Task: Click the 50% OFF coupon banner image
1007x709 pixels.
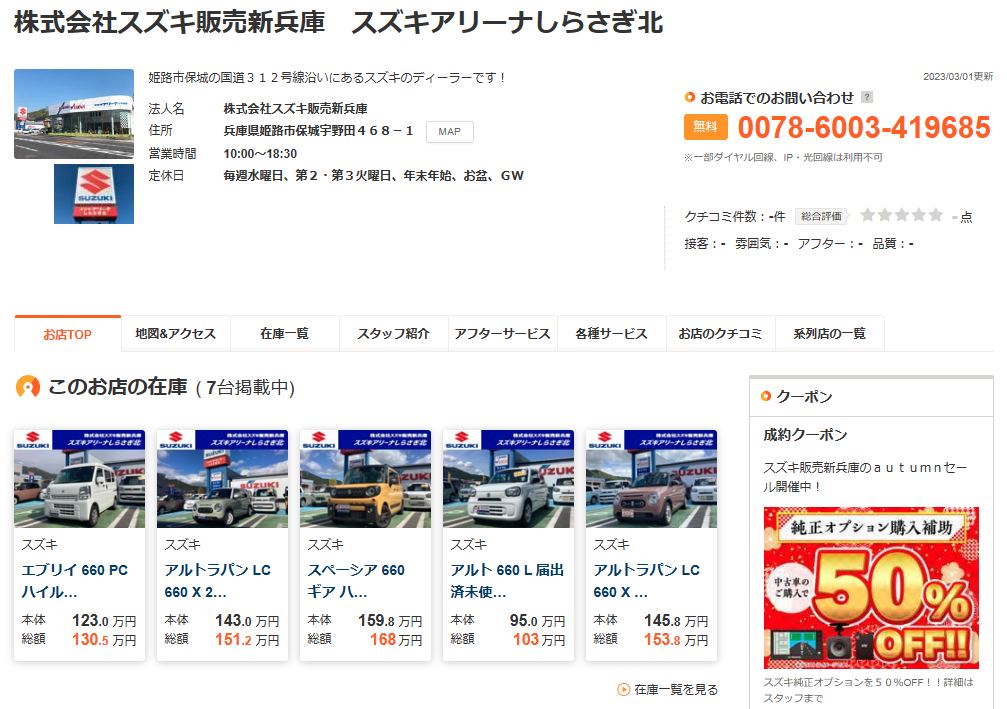Action: point(871,588)
